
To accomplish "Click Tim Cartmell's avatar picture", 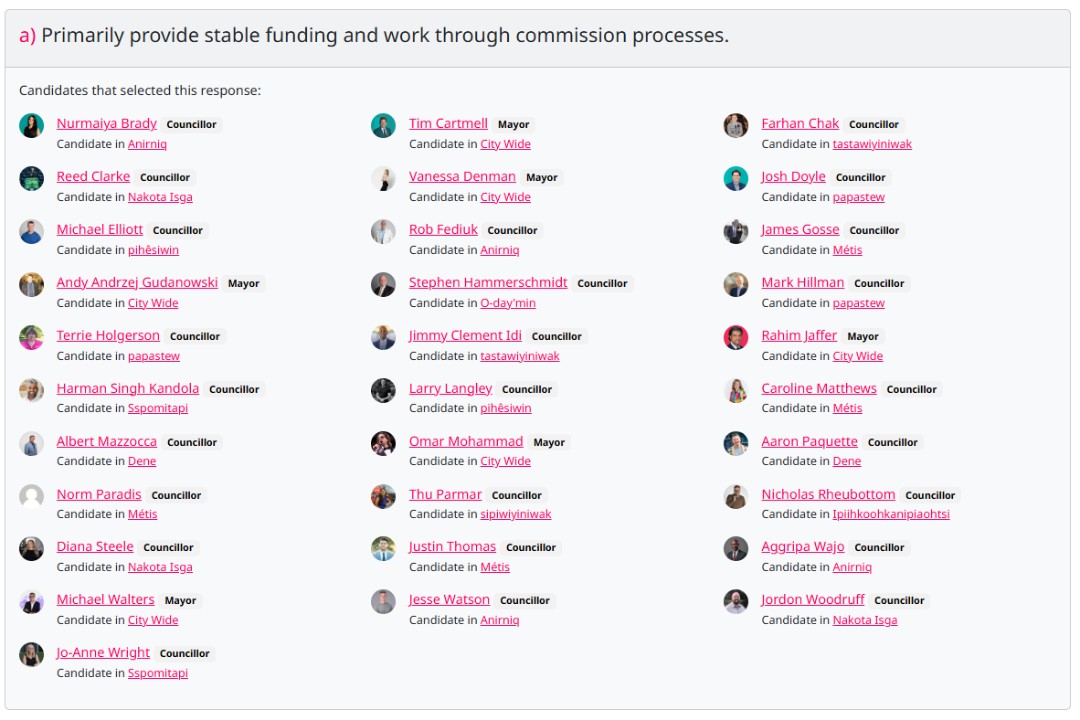I will pos(383,125).
